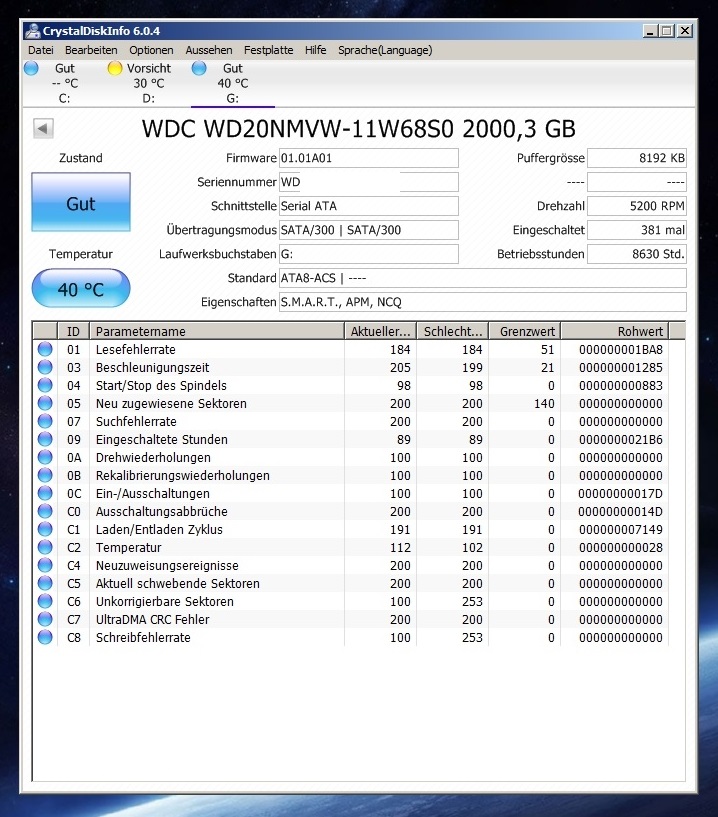718x817 pixels.
Task: Click the blue Gut health status button
Action: pos(81,202)
